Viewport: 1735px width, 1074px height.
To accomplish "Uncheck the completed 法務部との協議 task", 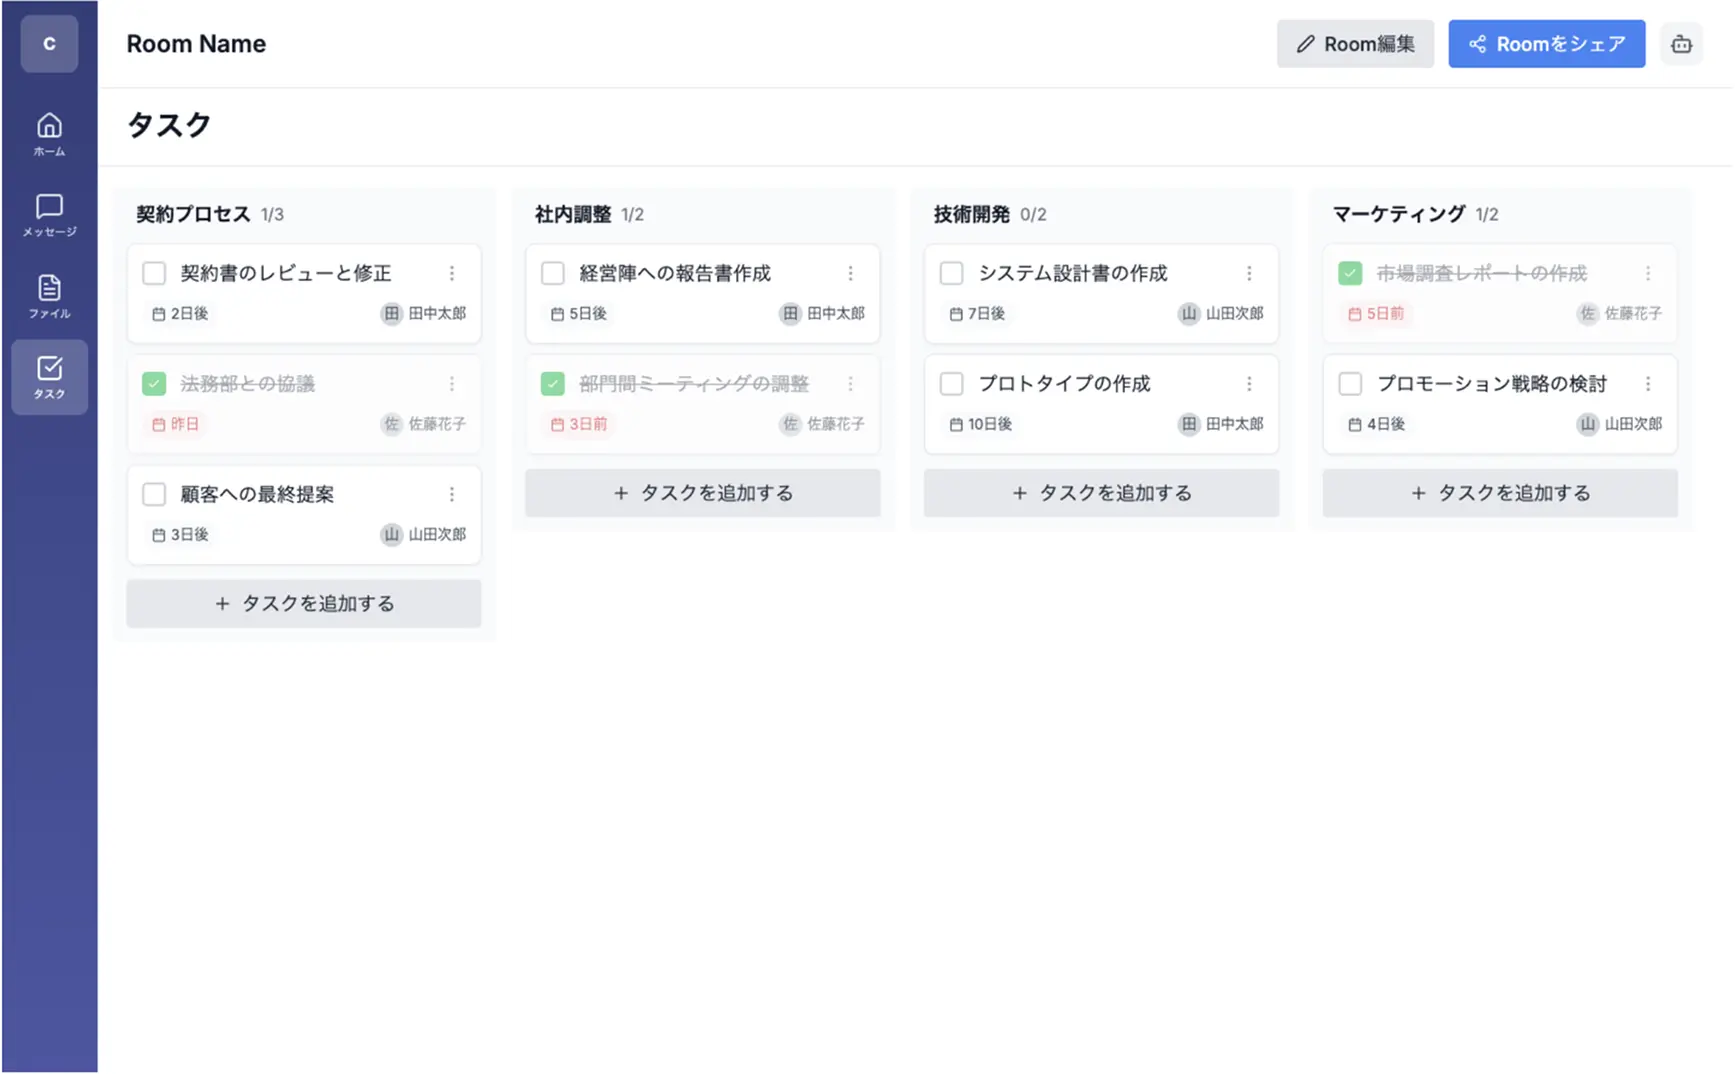I will point(154,384).
